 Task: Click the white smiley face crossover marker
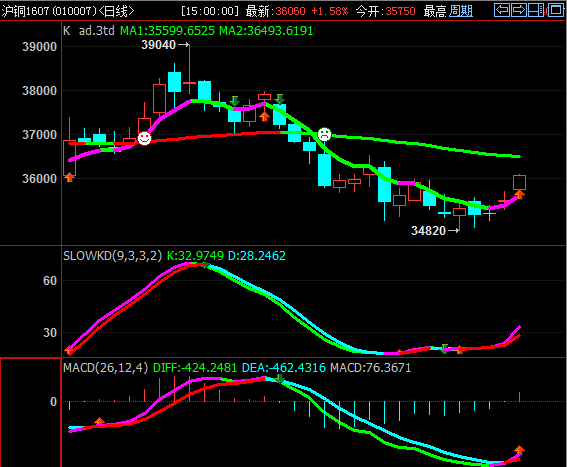(144, 139)
